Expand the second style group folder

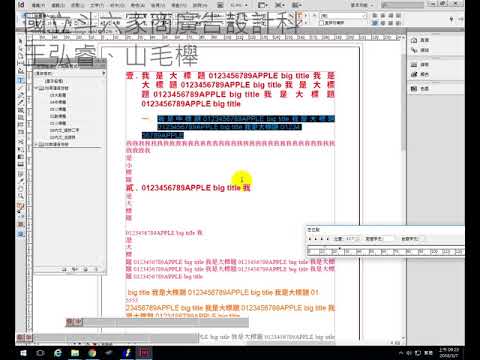[36, 144]
